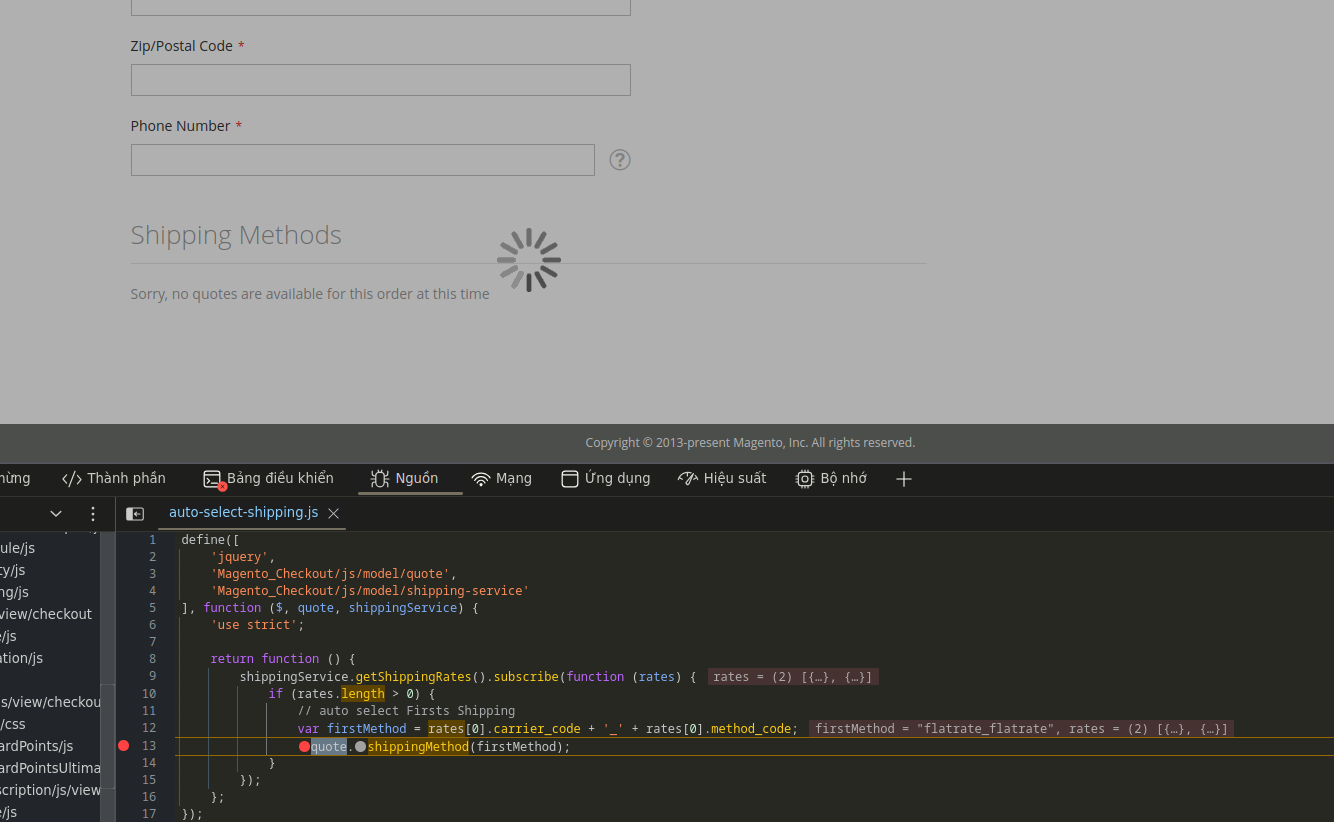Click the phone number help question-mark icon
Screen dimensions: 1334x822
(x=620, y=160)
